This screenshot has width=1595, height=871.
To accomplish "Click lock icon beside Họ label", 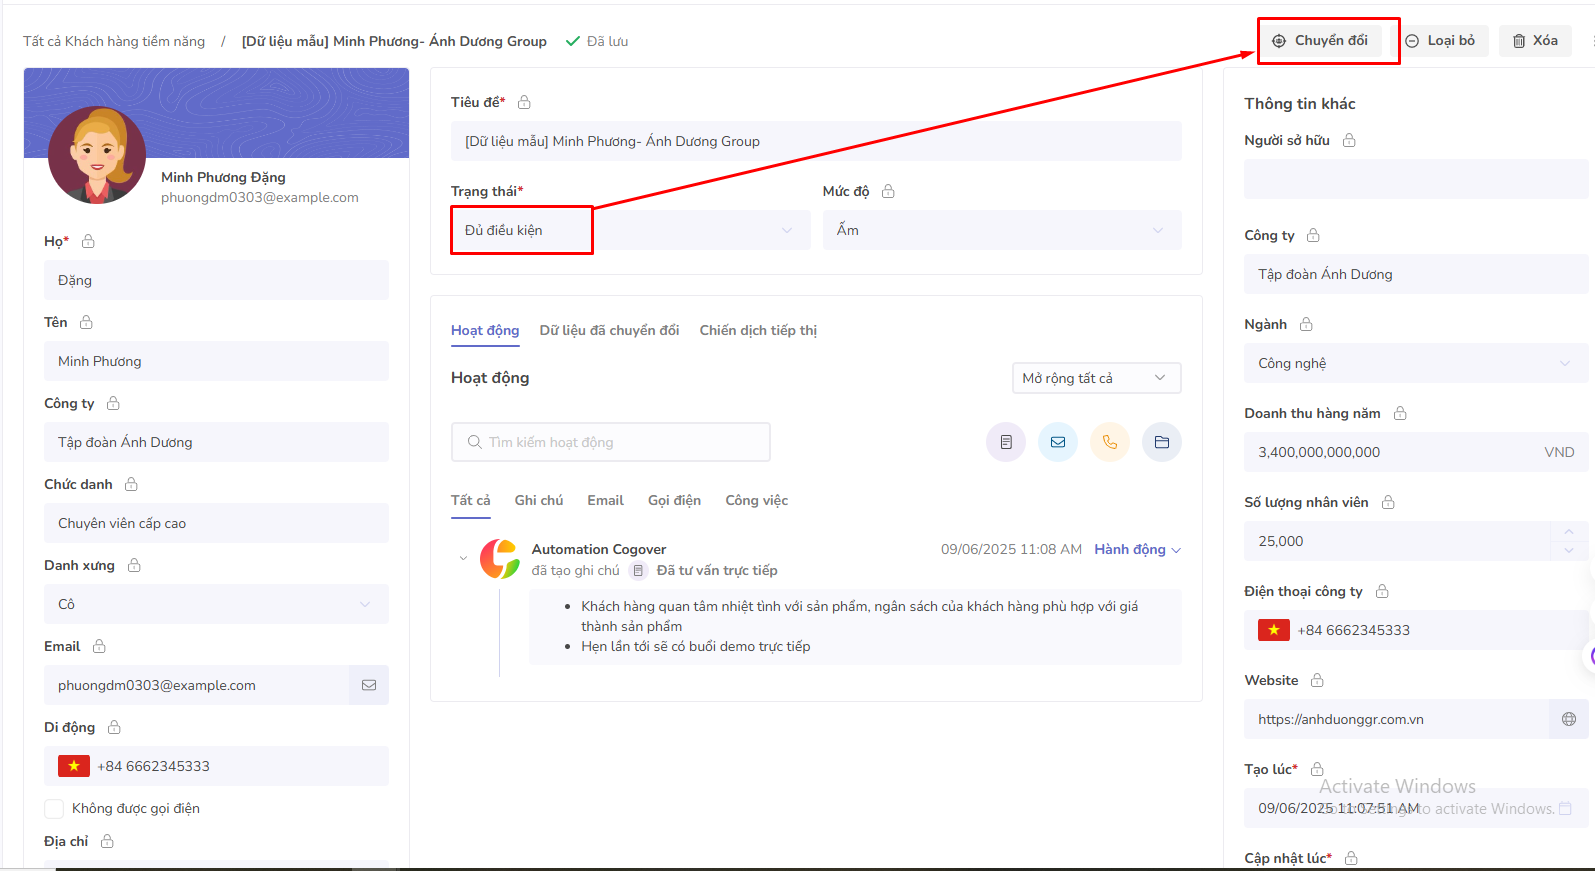I will (x=88, y=241).
